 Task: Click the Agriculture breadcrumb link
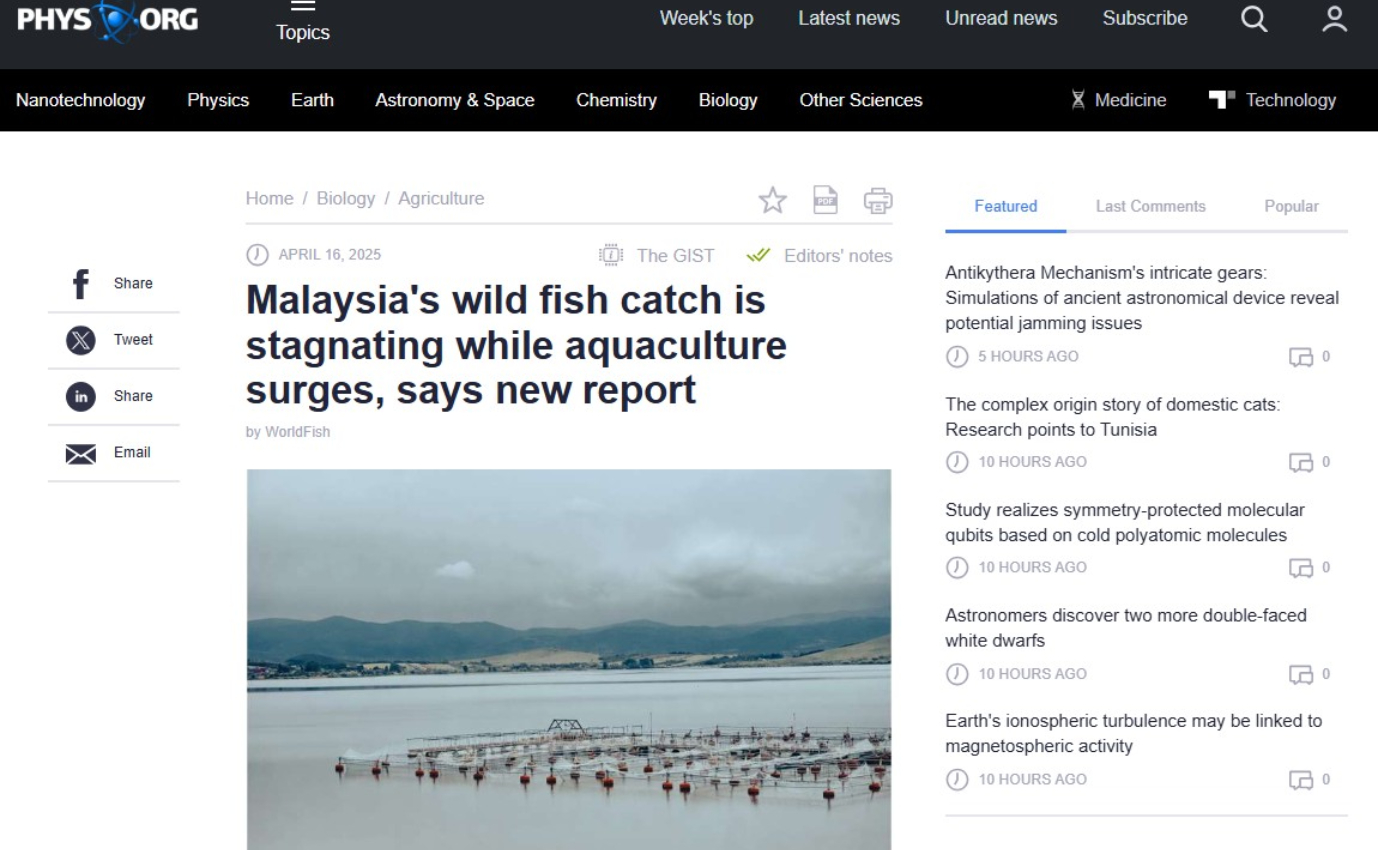click(441, 198)
